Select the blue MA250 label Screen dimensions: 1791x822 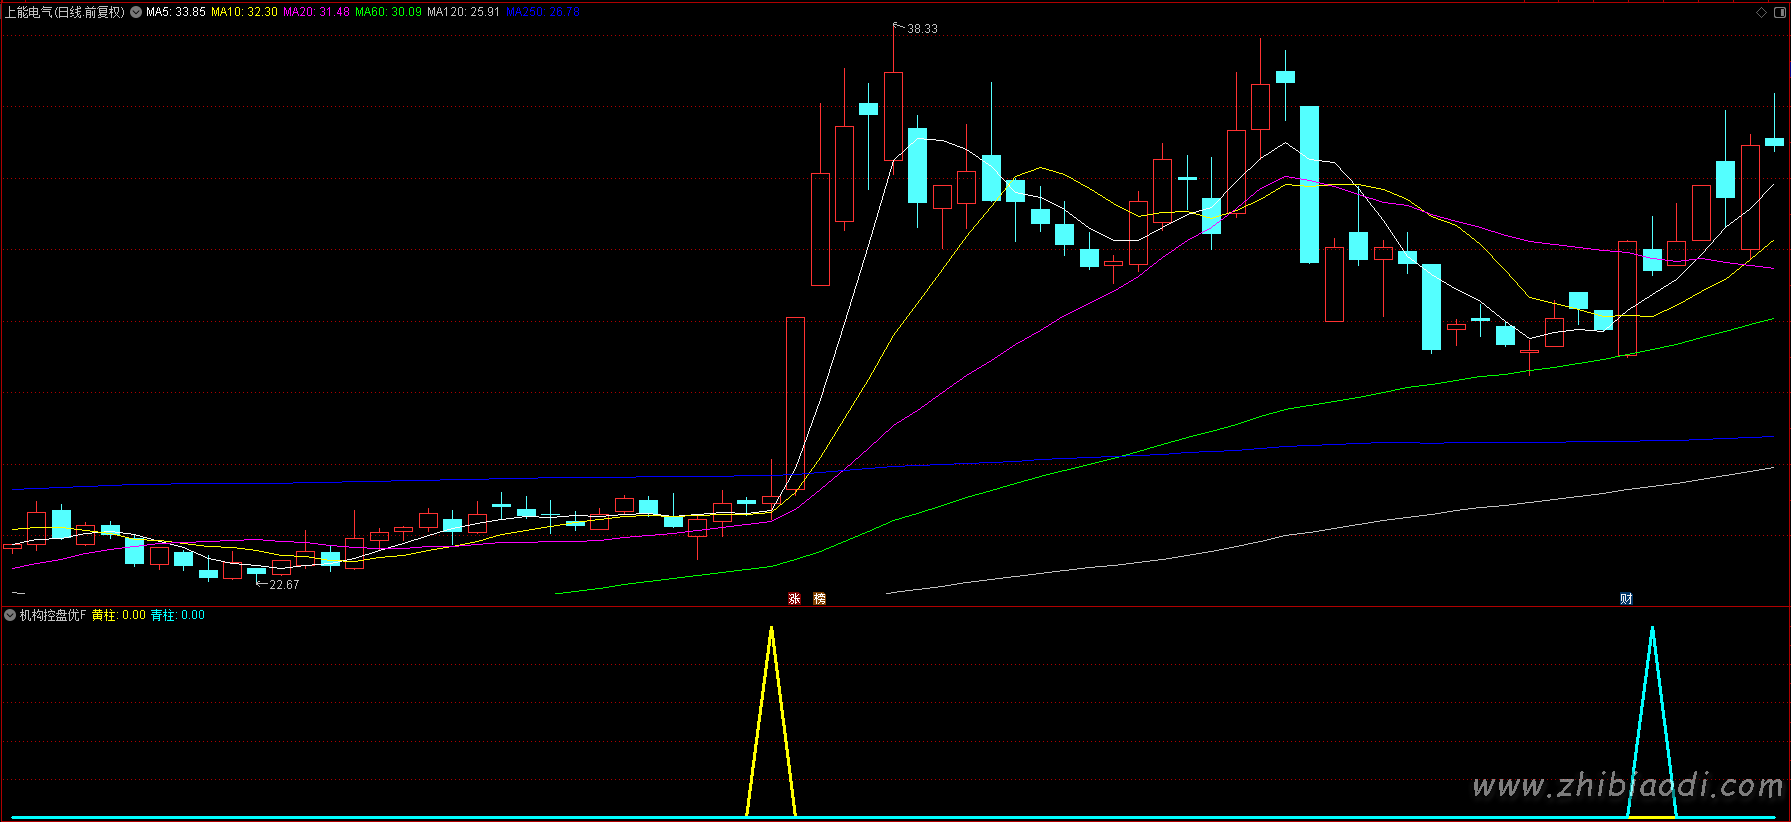pos(543,12)
